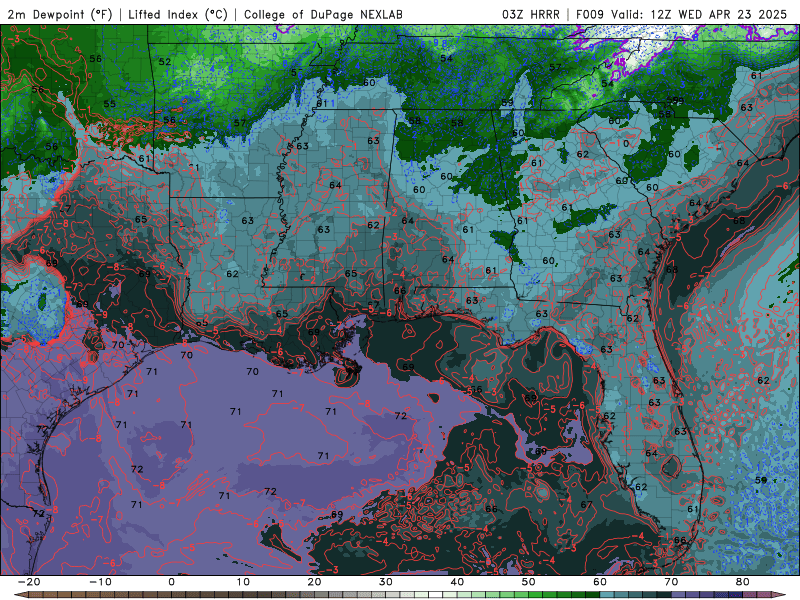
Task: Click the '10' color scale label
Action: pos(243,582)
